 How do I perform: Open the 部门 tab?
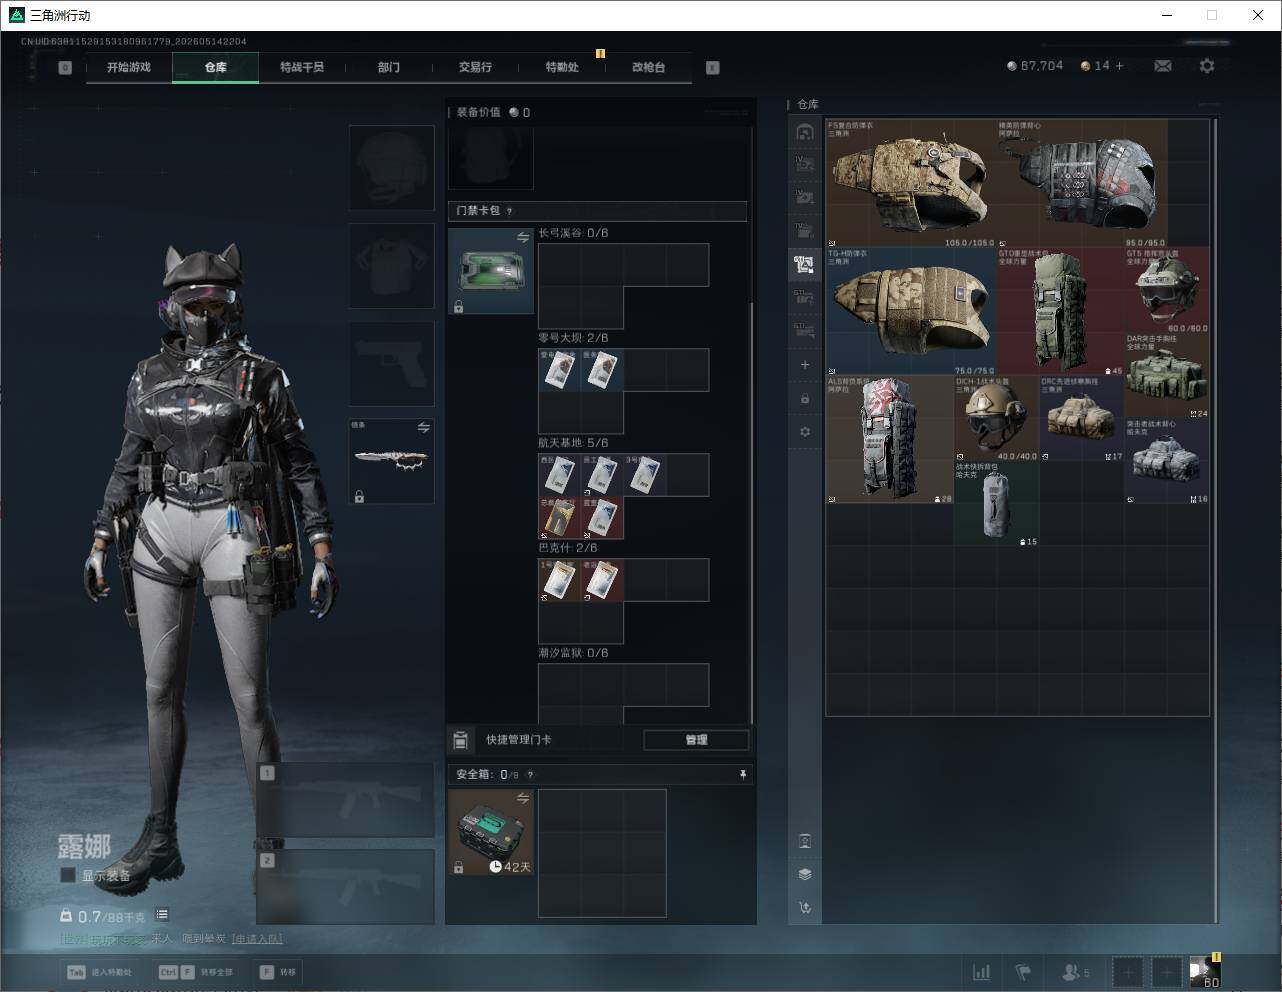pos(389,67)
